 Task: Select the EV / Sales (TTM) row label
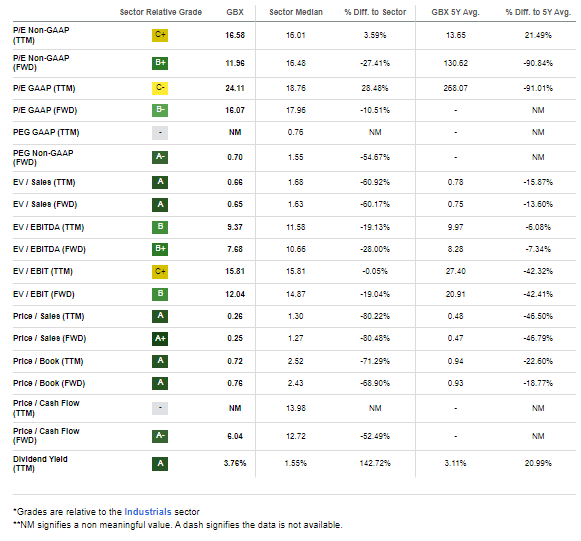point(44,182)
